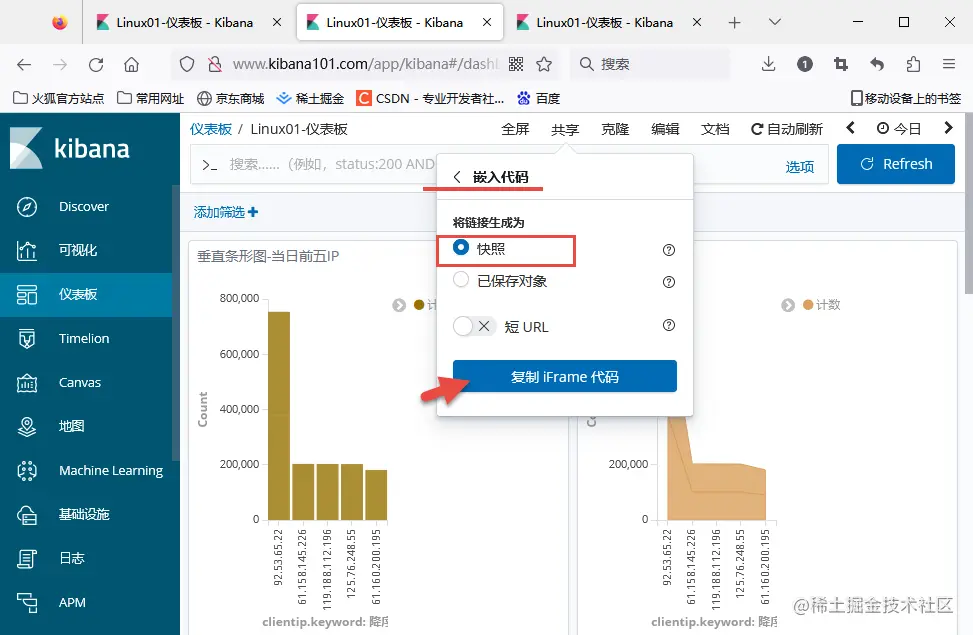
Task: Open the 日志 logs section
Action: [71, 558]
